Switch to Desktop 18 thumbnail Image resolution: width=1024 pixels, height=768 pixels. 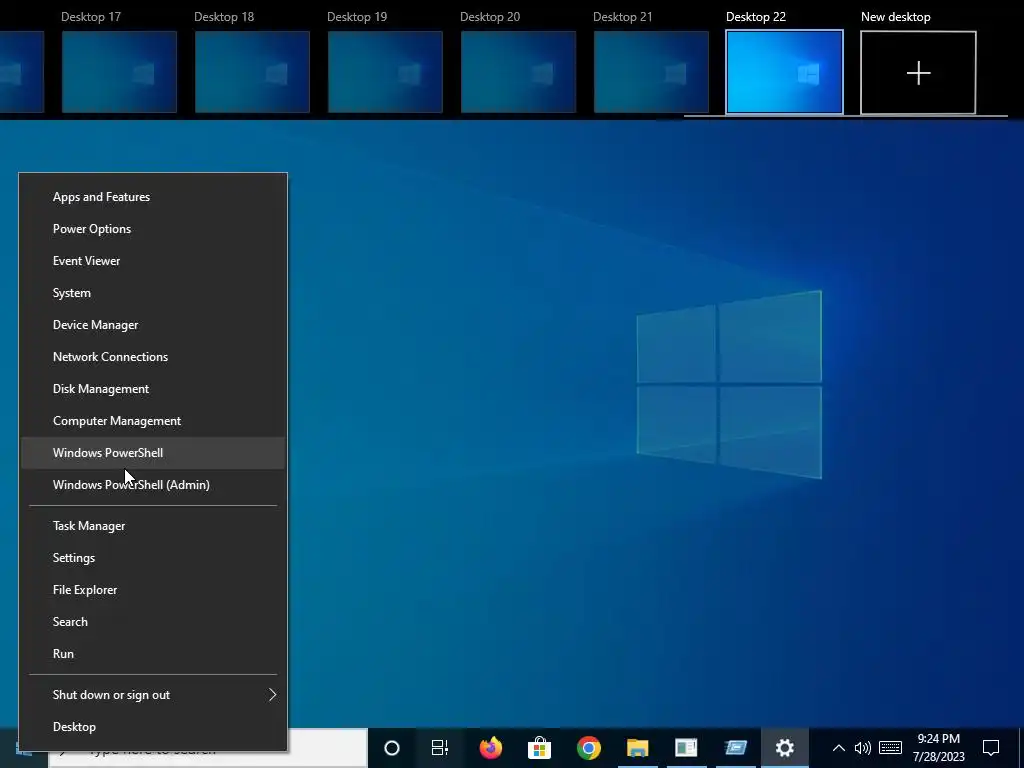click(252, 72)
